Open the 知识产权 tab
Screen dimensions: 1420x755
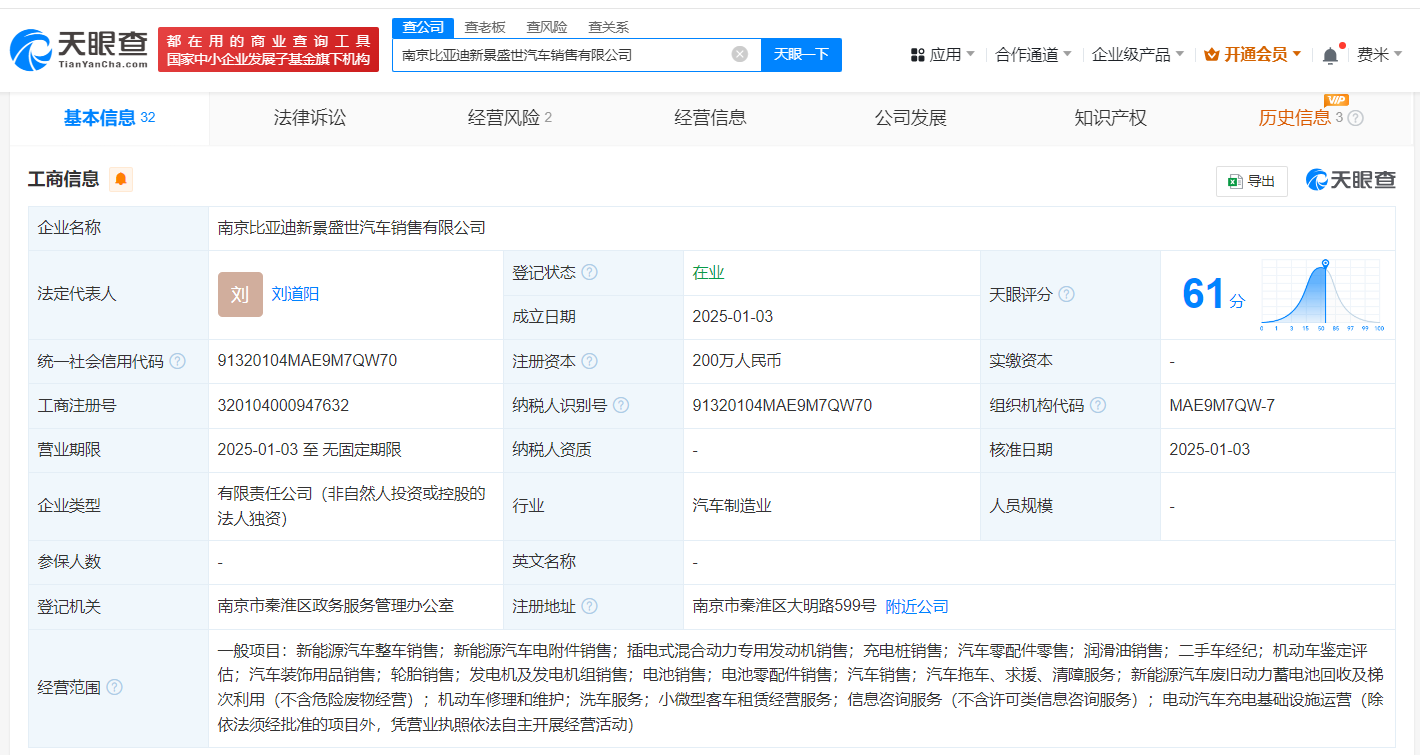pos(1110,118)
